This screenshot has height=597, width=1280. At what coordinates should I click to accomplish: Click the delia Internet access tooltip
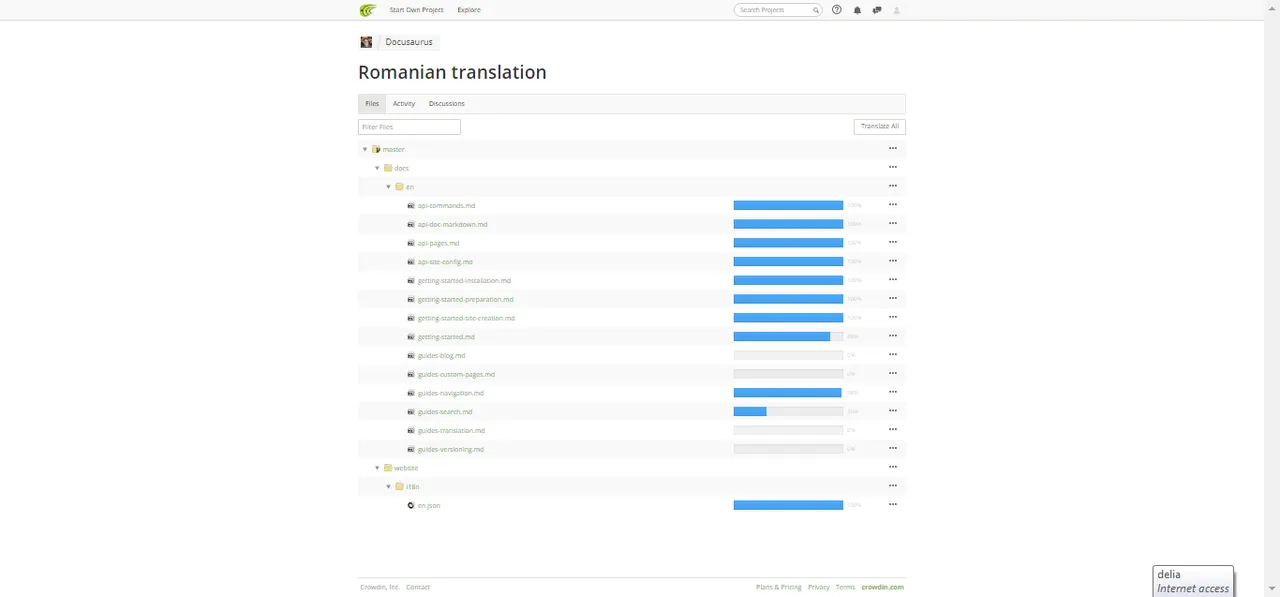pyautogui.click(x=1193, y=581)
